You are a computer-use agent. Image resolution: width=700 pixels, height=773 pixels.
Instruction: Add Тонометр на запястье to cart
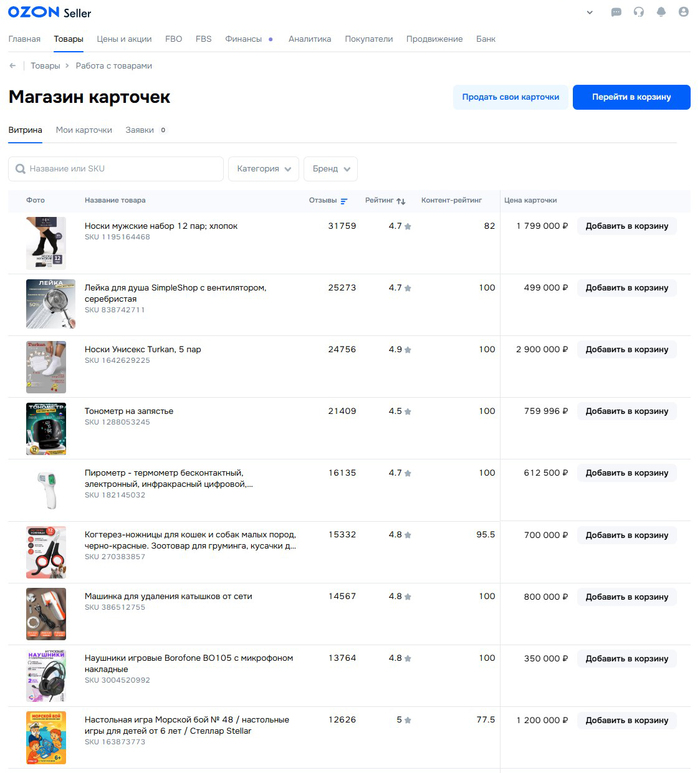point(626,411)
